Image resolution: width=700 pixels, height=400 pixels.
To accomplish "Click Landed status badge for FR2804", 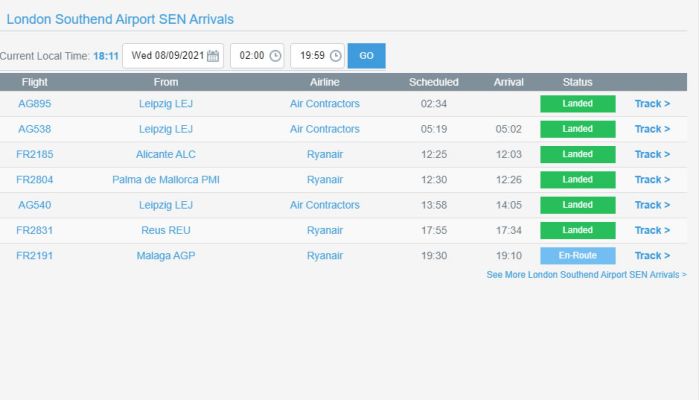I will pyautogui.click(x=577, y=180).
